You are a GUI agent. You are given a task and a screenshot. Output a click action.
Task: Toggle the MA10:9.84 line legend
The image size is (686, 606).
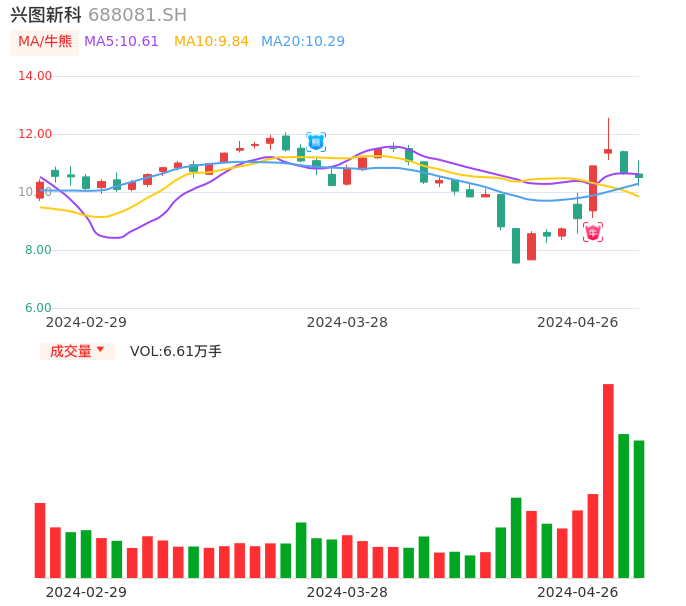(211, 41)
